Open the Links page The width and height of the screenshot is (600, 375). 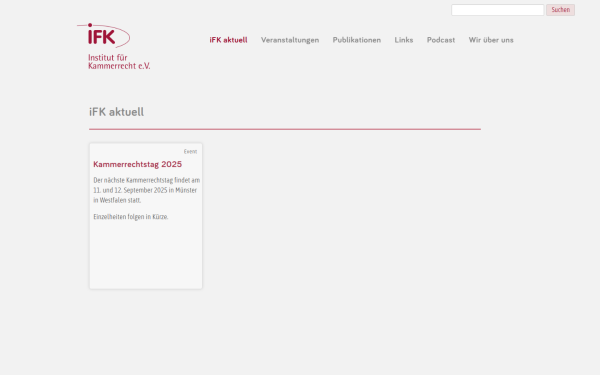pos(404,40)
